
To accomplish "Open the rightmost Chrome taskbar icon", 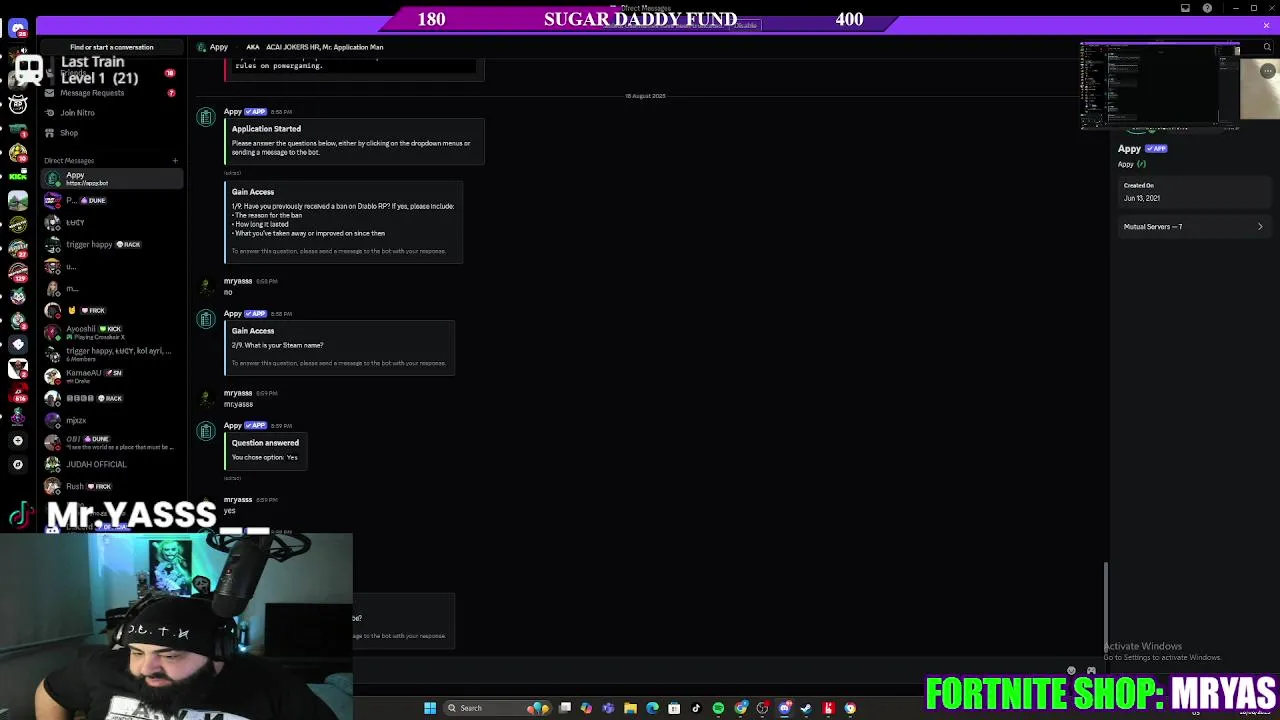I will click(850, 708).
